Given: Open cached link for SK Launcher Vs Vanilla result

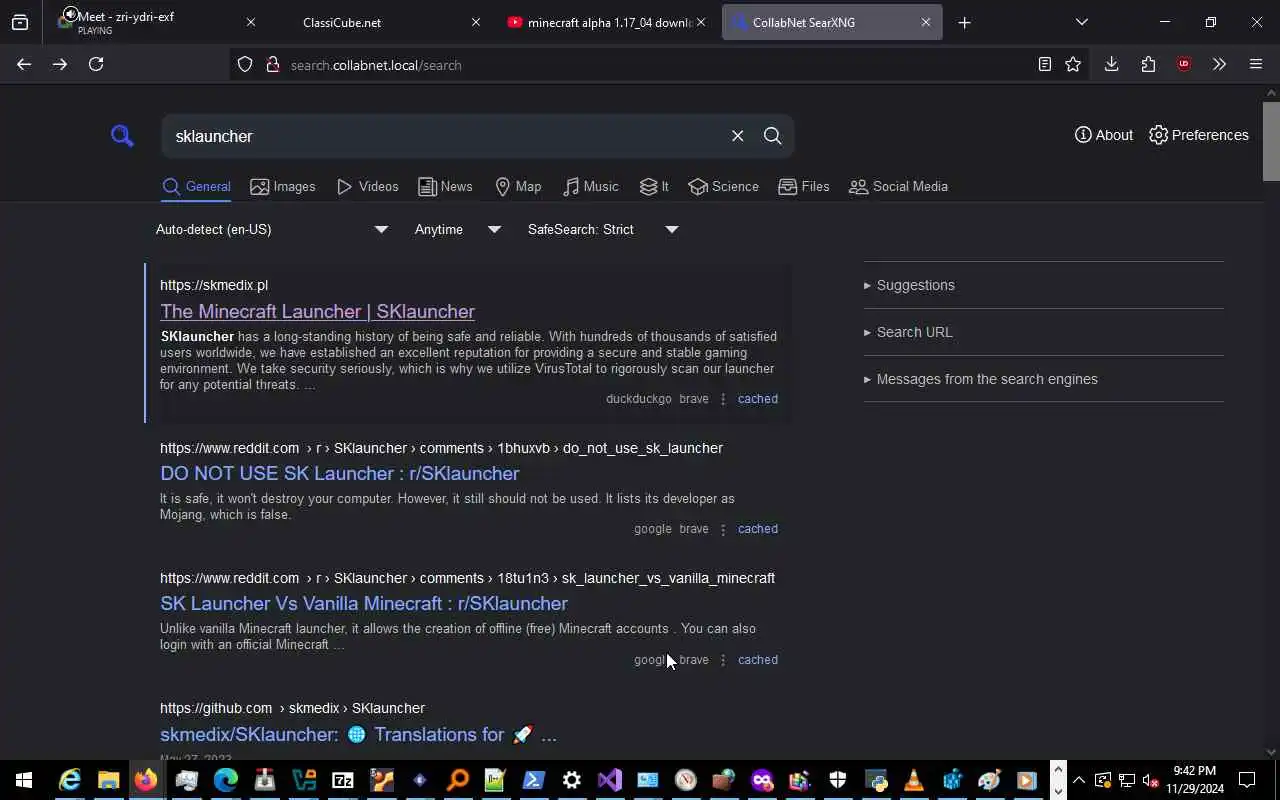Looking at the screenshot, I should 758,660.
